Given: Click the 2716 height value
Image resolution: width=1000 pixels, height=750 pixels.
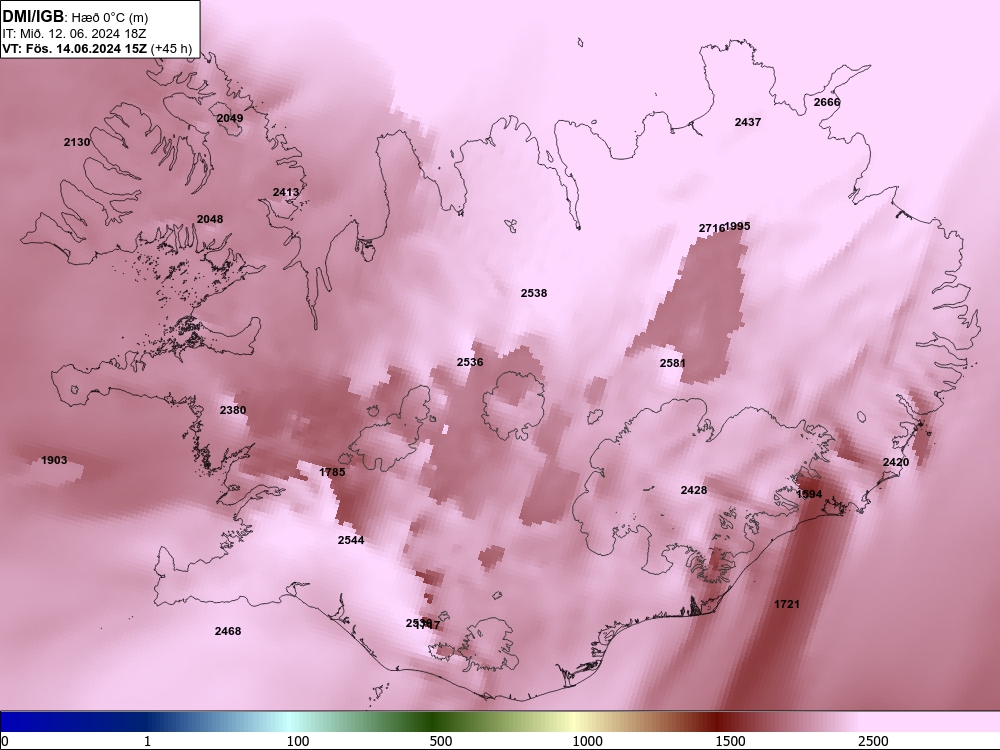Looking at the screenshot, I should [711, 228].
